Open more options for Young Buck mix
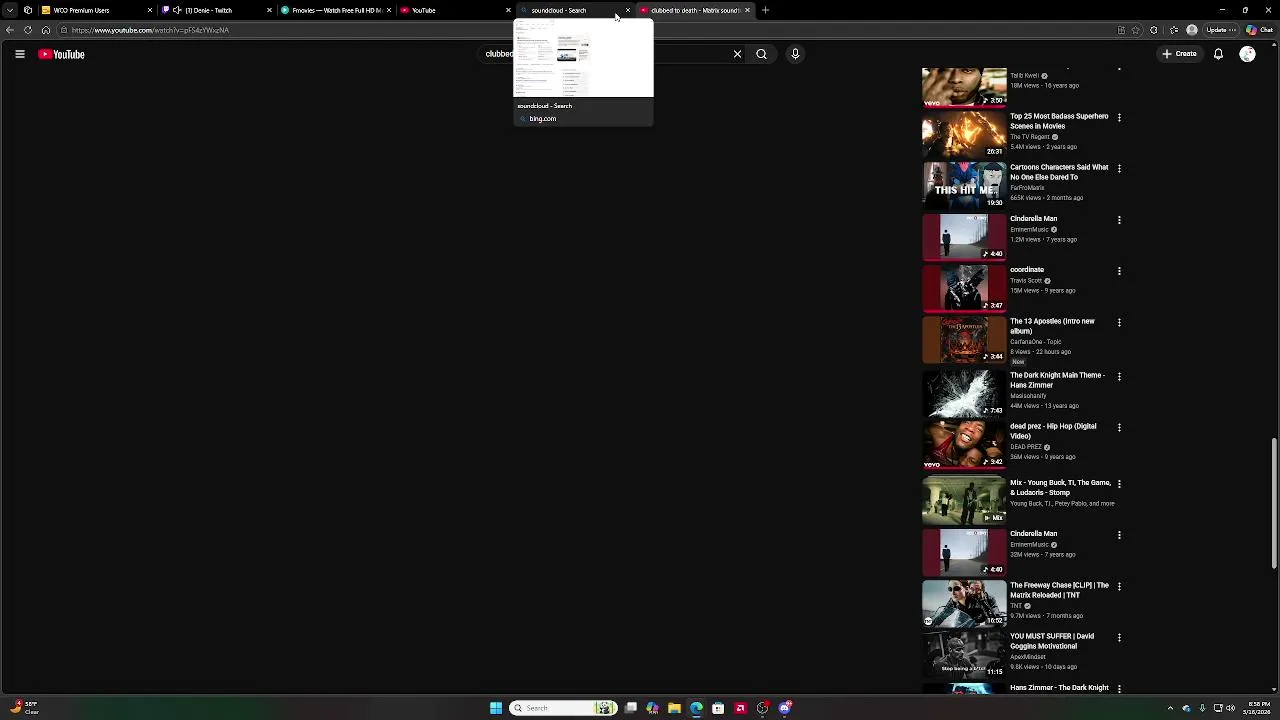 click(x=1119, y=484)
